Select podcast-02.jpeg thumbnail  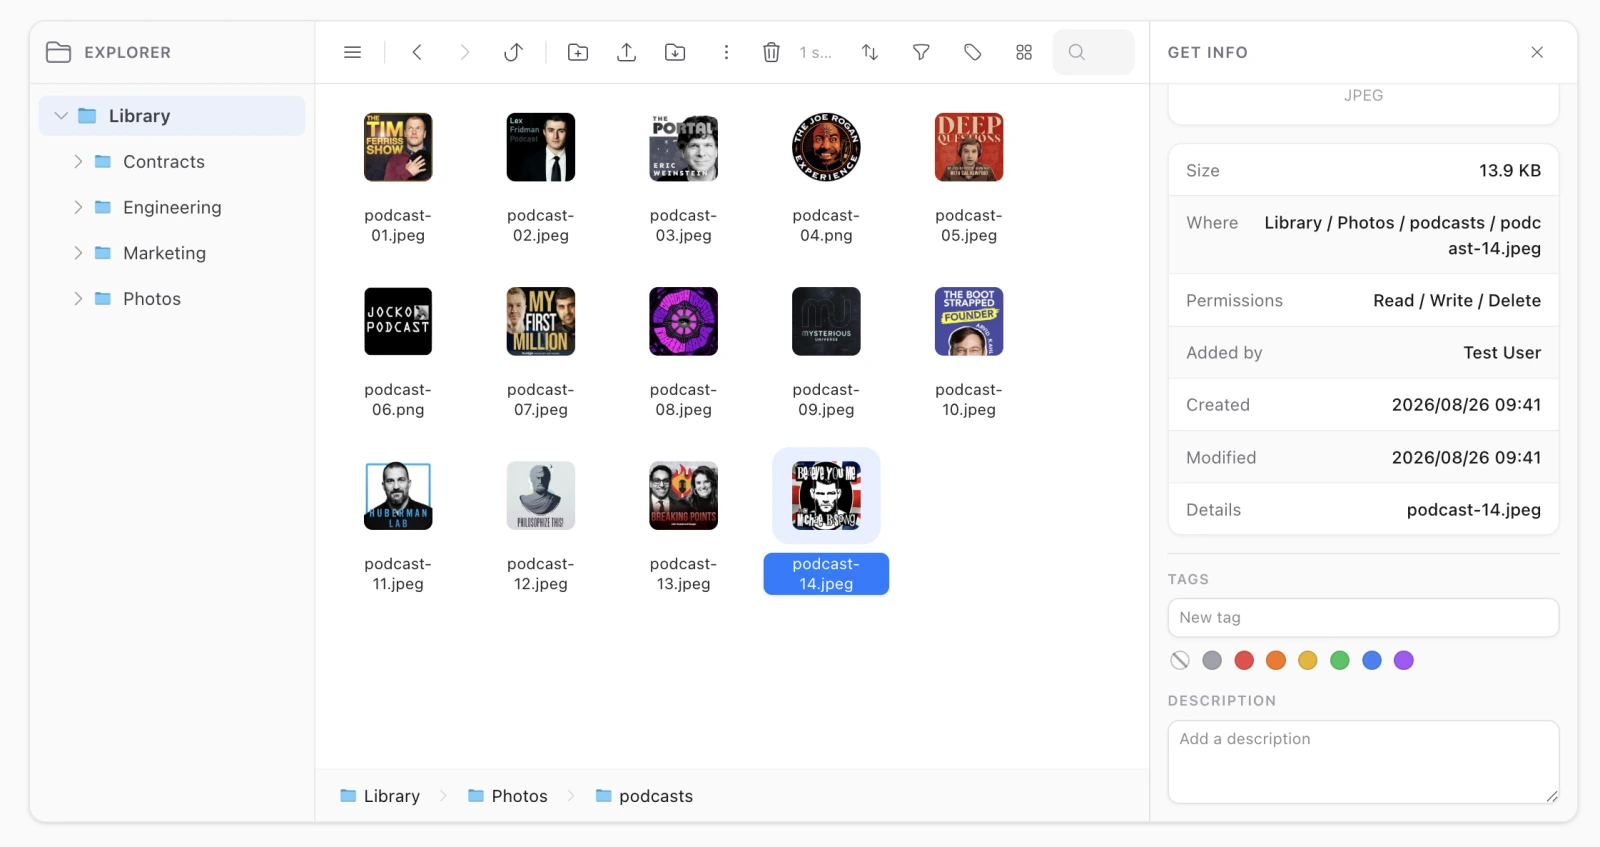click(541, 147)
